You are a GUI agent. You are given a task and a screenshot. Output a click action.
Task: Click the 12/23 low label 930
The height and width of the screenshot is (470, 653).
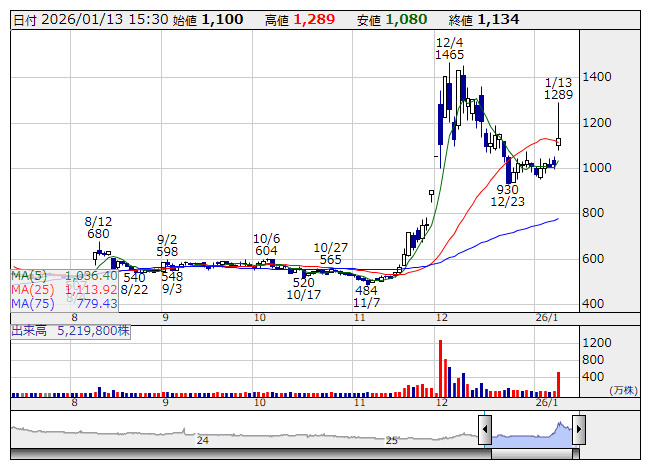tap(507, 189)
